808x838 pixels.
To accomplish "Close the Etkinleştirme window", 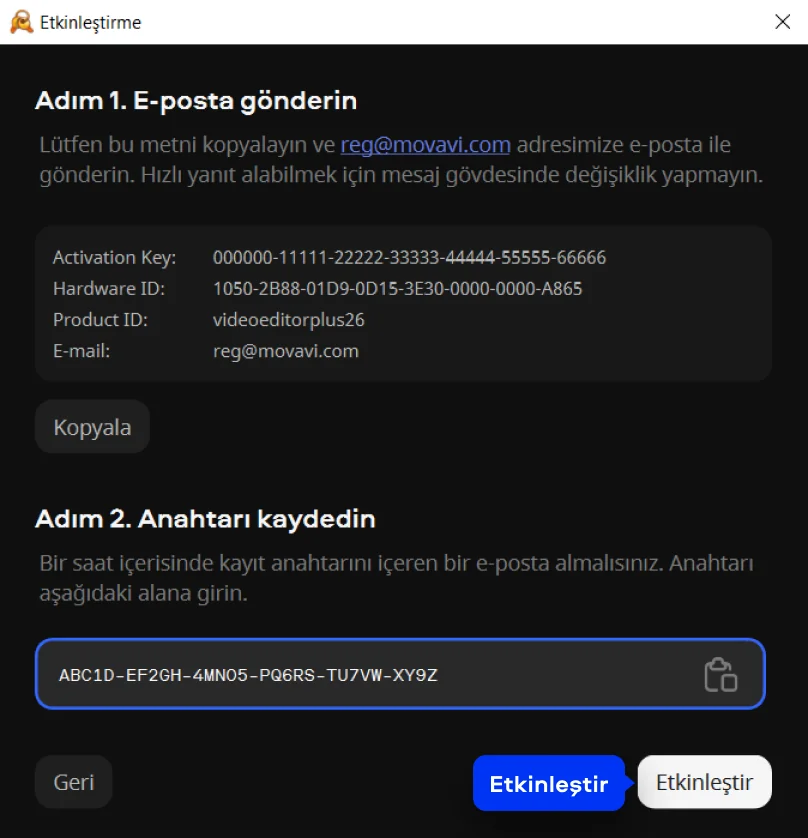I will pyautogui.click(x=783, y=22).
